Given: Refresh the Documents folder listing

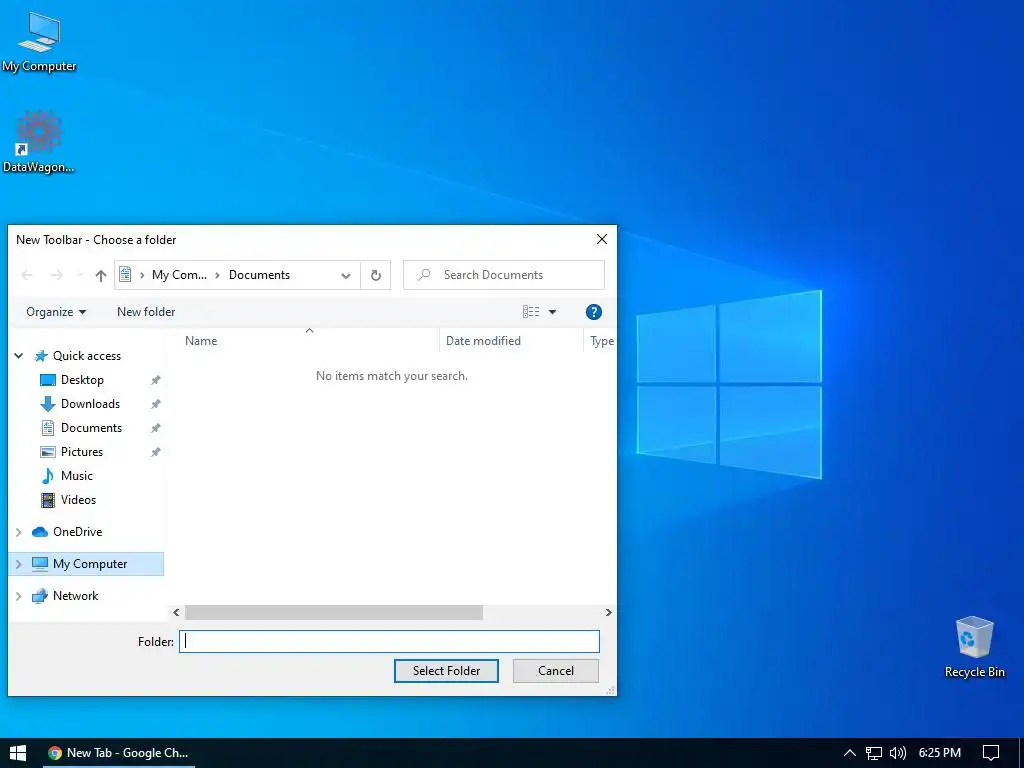Looking at the screenshot, I should [376, 275].
